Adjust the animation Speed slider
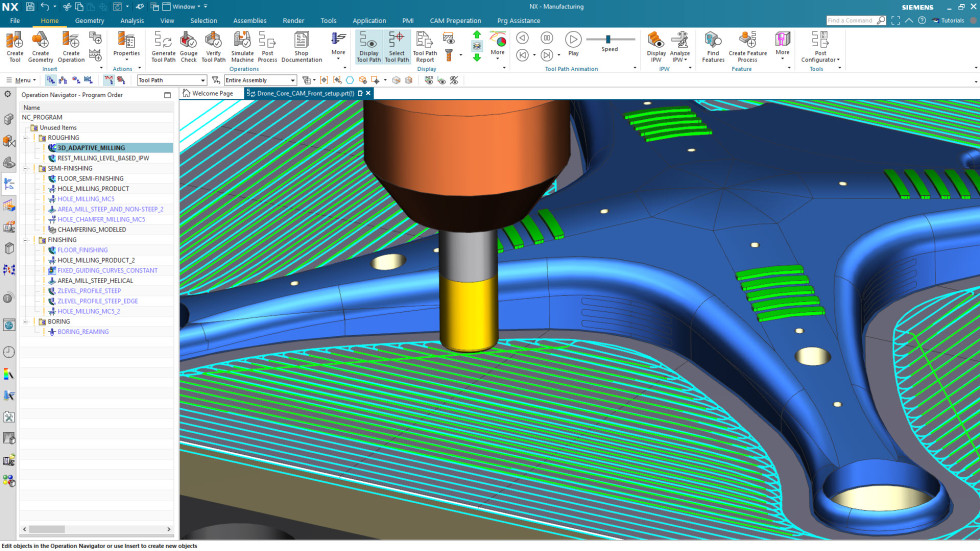 point(608,39)
